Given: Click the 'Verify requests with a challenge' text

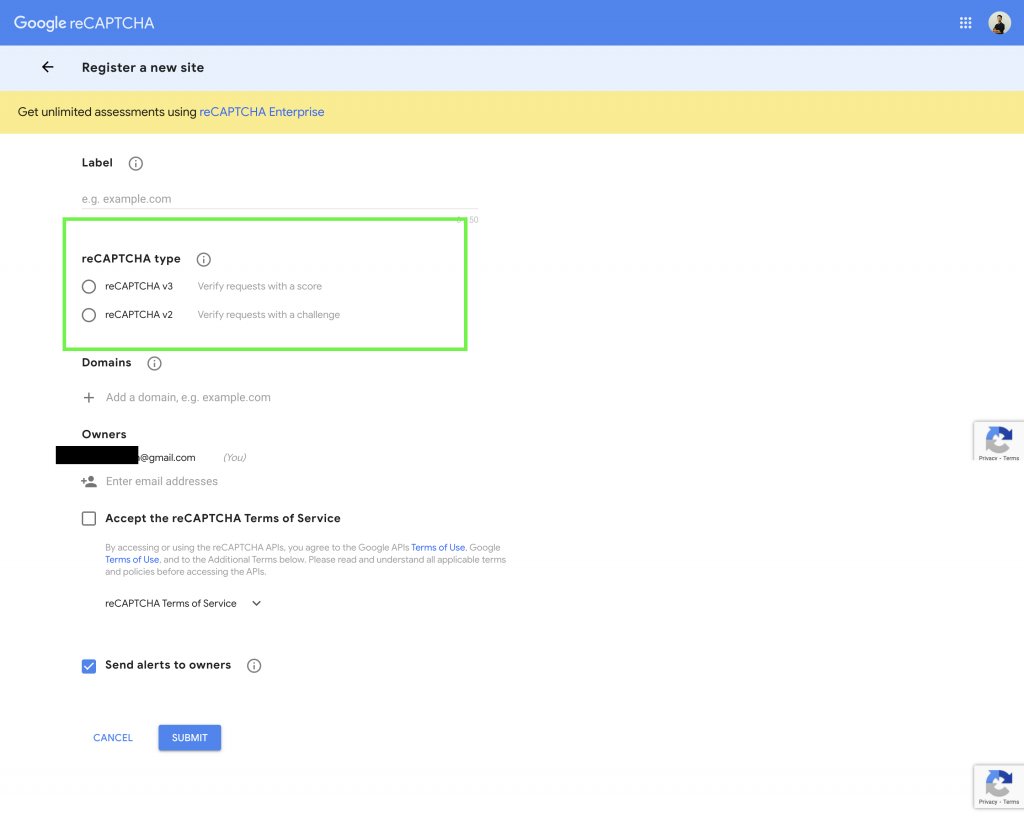Looking at the screenshot, I should coord(269,315).
